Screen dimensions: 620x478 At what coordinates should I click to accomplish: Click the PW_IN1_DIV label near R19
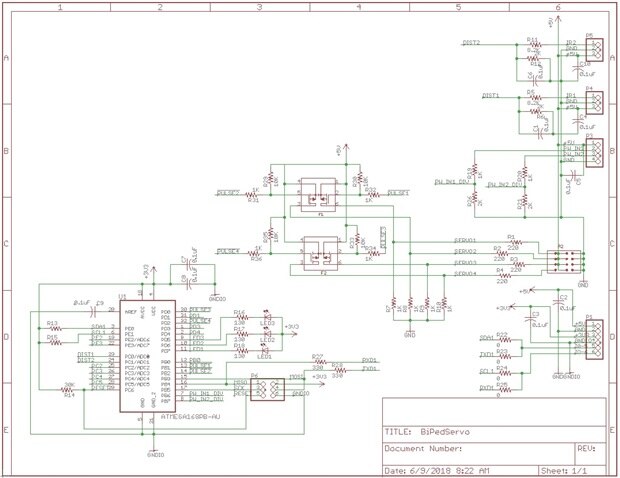click(x=451, y=182)
